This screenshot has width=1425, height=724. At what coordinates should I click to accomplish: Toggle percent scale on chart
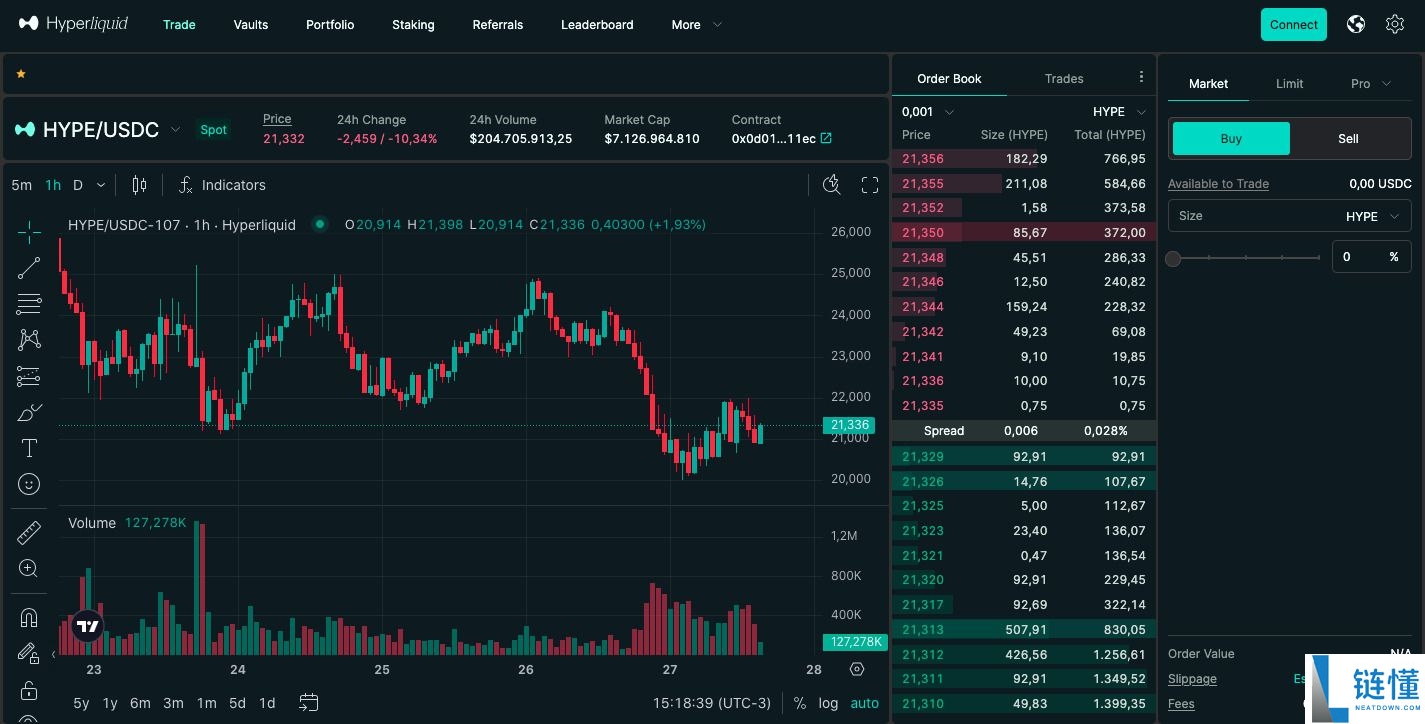(800, 703)
